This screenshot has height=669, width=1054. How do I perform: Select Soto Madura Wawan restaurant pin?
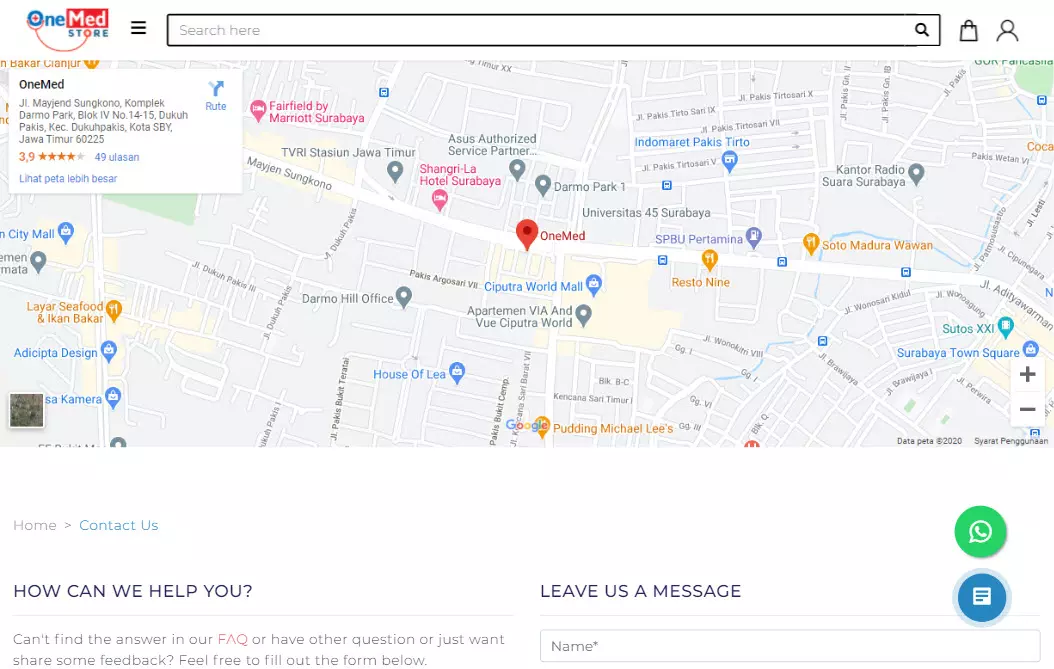coord(811,243)
